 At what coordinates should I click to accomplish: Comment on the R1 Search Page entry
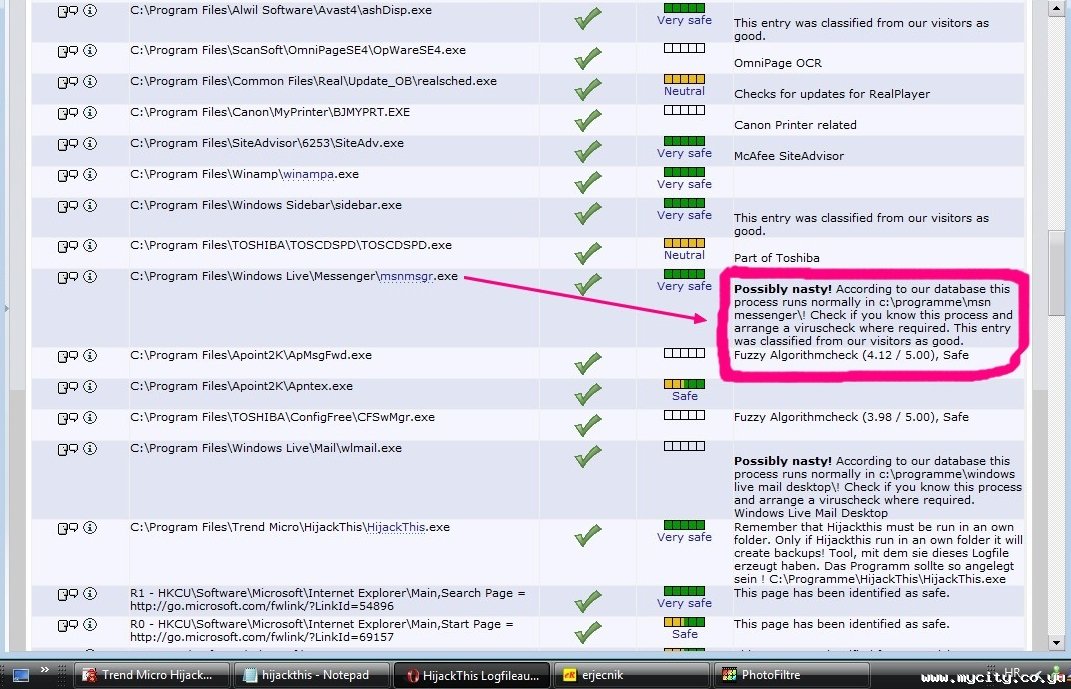tap(68, 595)
